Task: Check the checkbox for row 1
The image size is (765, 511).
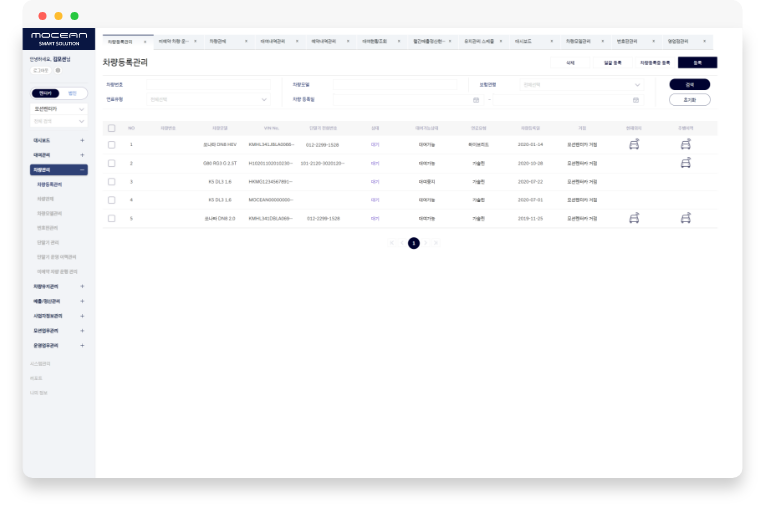Action: point(112,145)
